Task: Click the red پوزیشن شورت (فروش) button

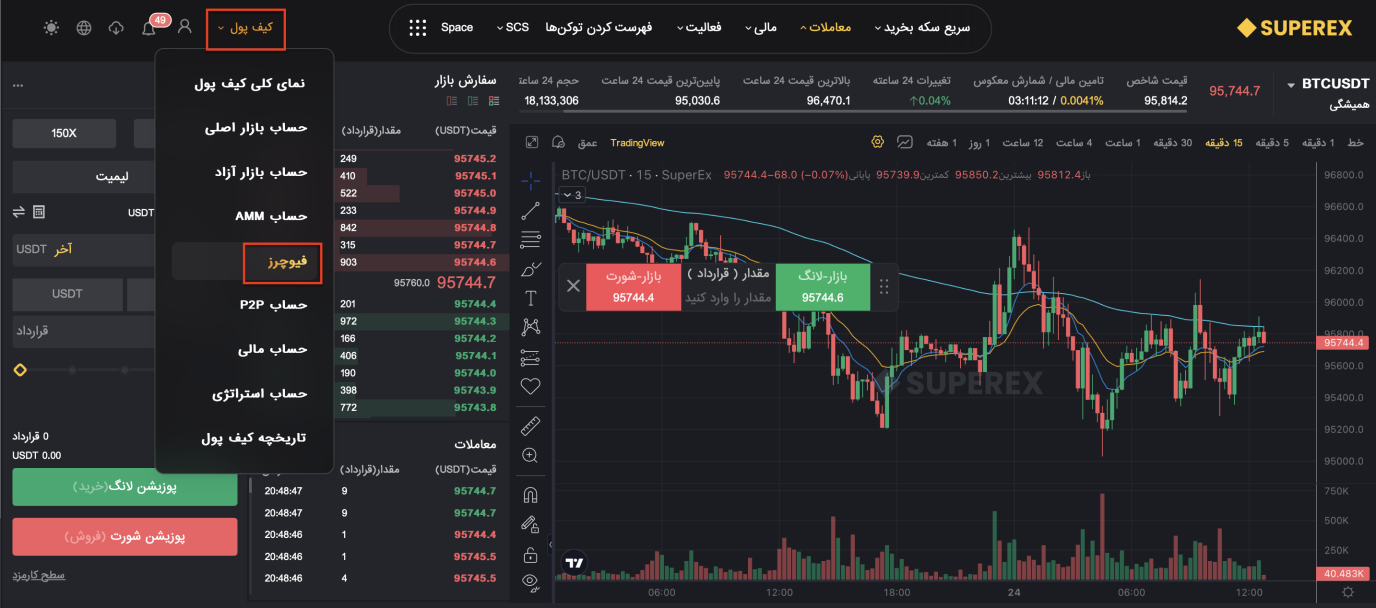Action: pyautogui.click(x=125, y=537)
